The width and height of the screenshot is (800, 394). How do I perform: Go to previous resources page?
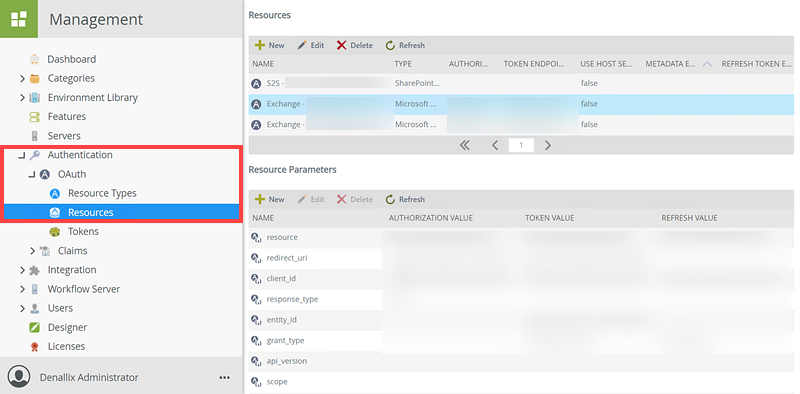pos(494,145)
